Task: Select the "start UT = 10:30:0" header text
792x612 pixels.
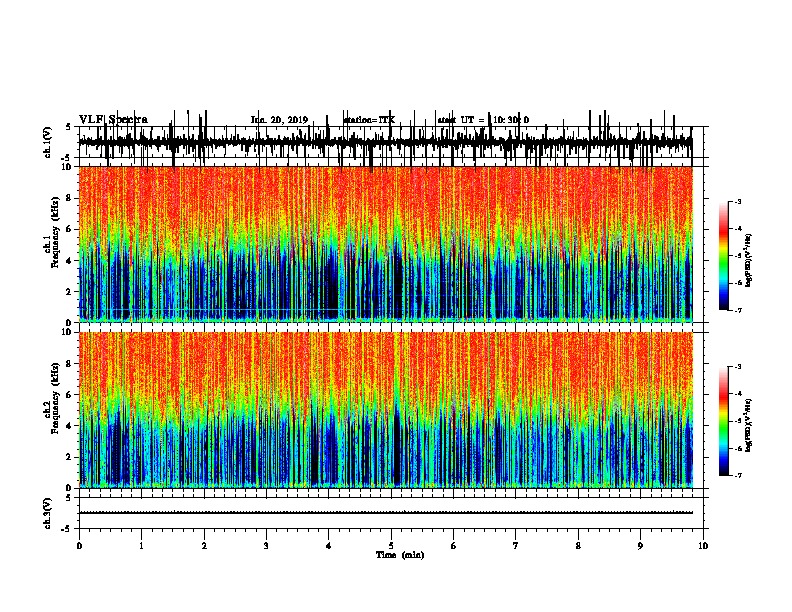Action: pyautogui.click(x=483, y=120)
